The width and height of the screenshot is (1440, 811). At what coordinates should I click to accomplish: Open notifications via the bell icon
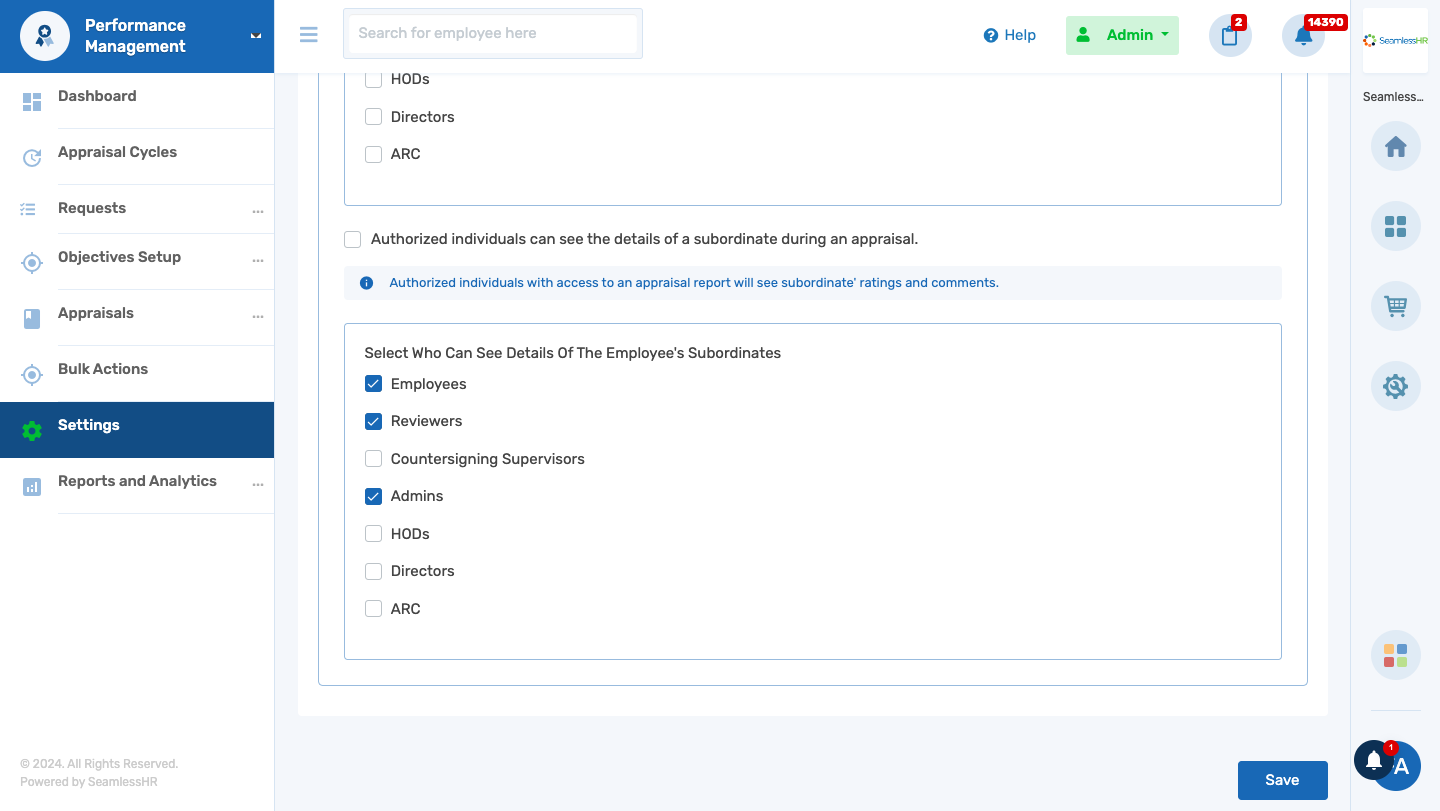[1303, 35]
